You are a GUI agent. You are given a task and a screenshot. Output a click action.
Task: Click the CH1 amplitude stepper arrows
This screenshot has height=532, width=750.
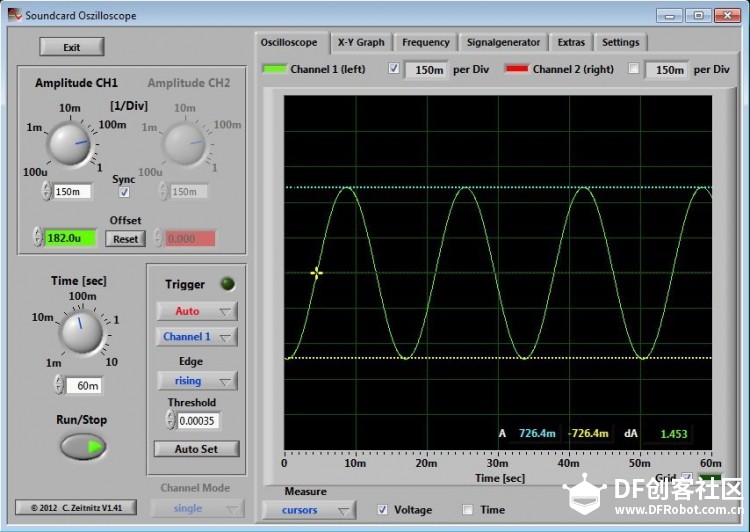click(x=47, y=191)
